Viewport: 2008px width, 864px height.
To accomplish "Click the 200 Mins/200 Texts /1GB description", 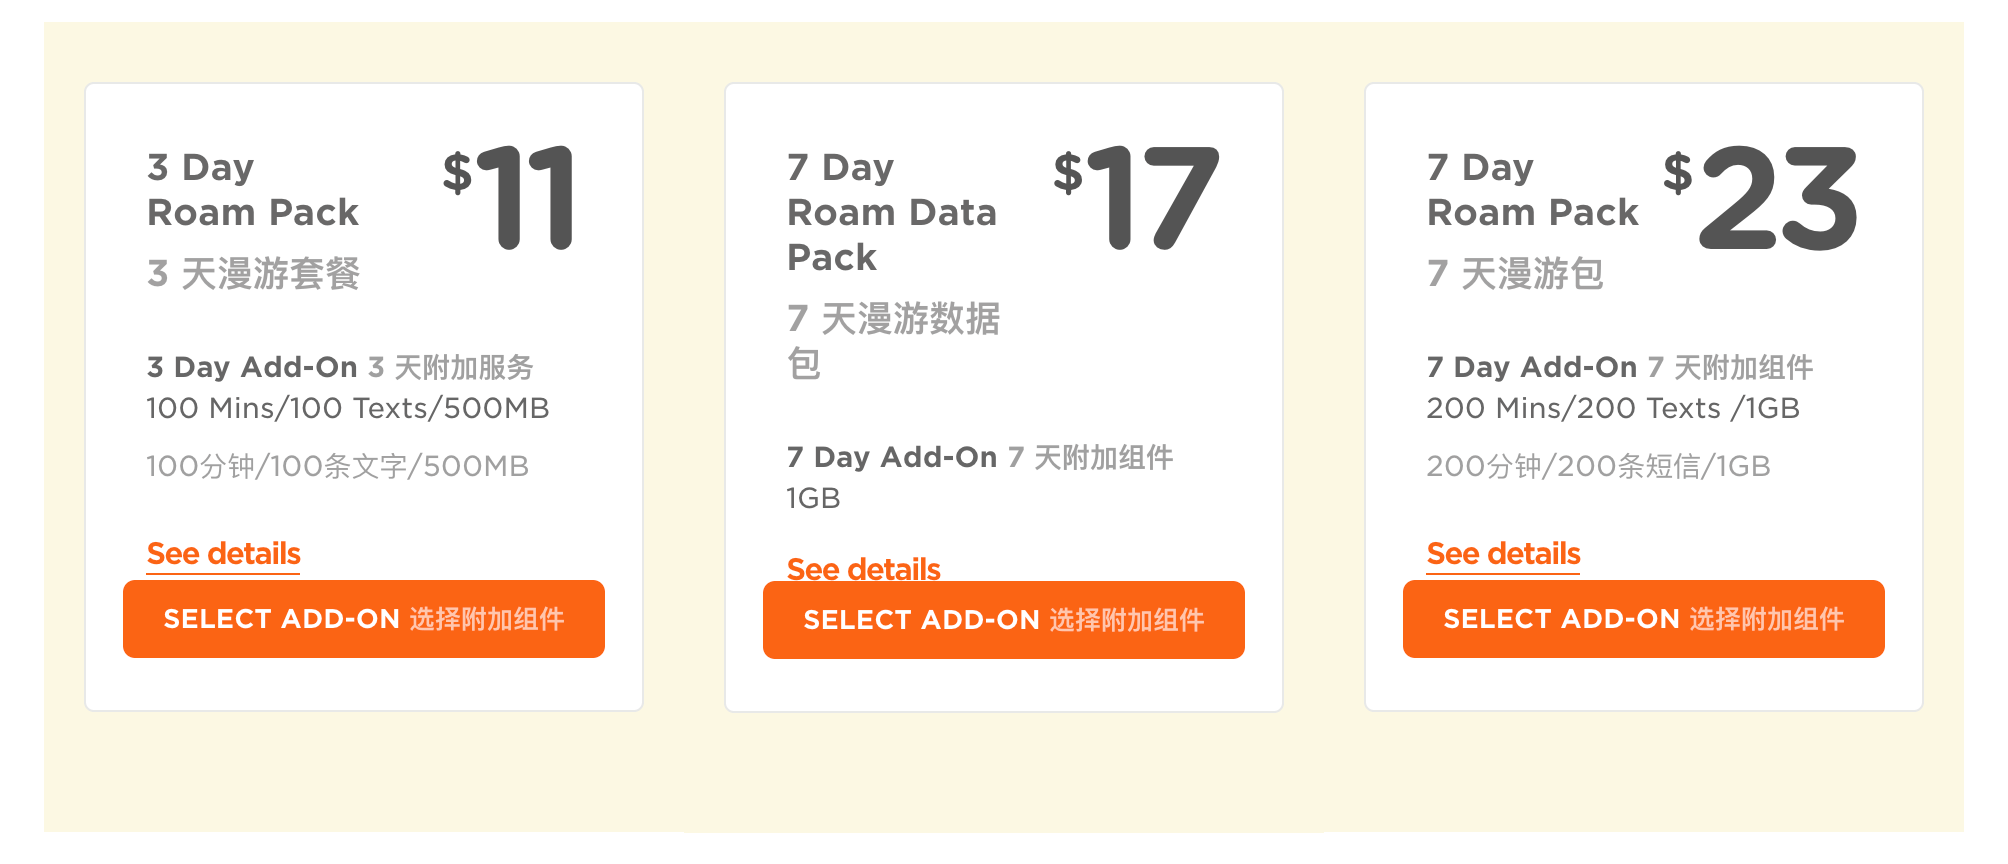I will [1612, 408].
